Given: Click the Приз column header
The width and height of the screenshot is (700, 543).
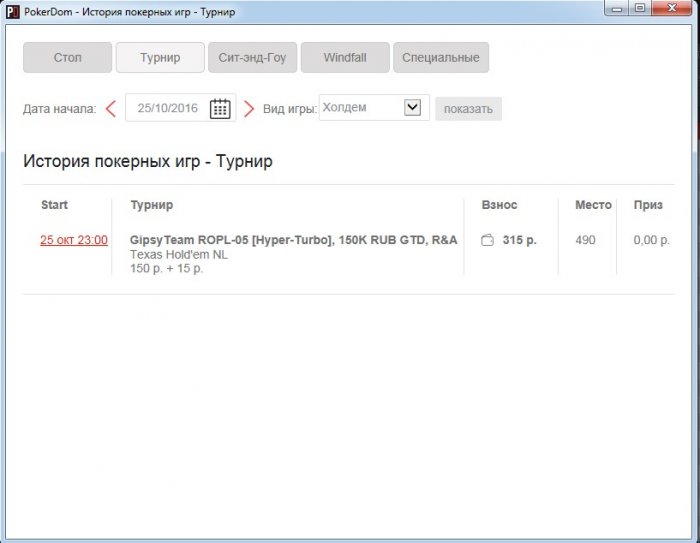Looking at the screenshot, I should (648, 205).
